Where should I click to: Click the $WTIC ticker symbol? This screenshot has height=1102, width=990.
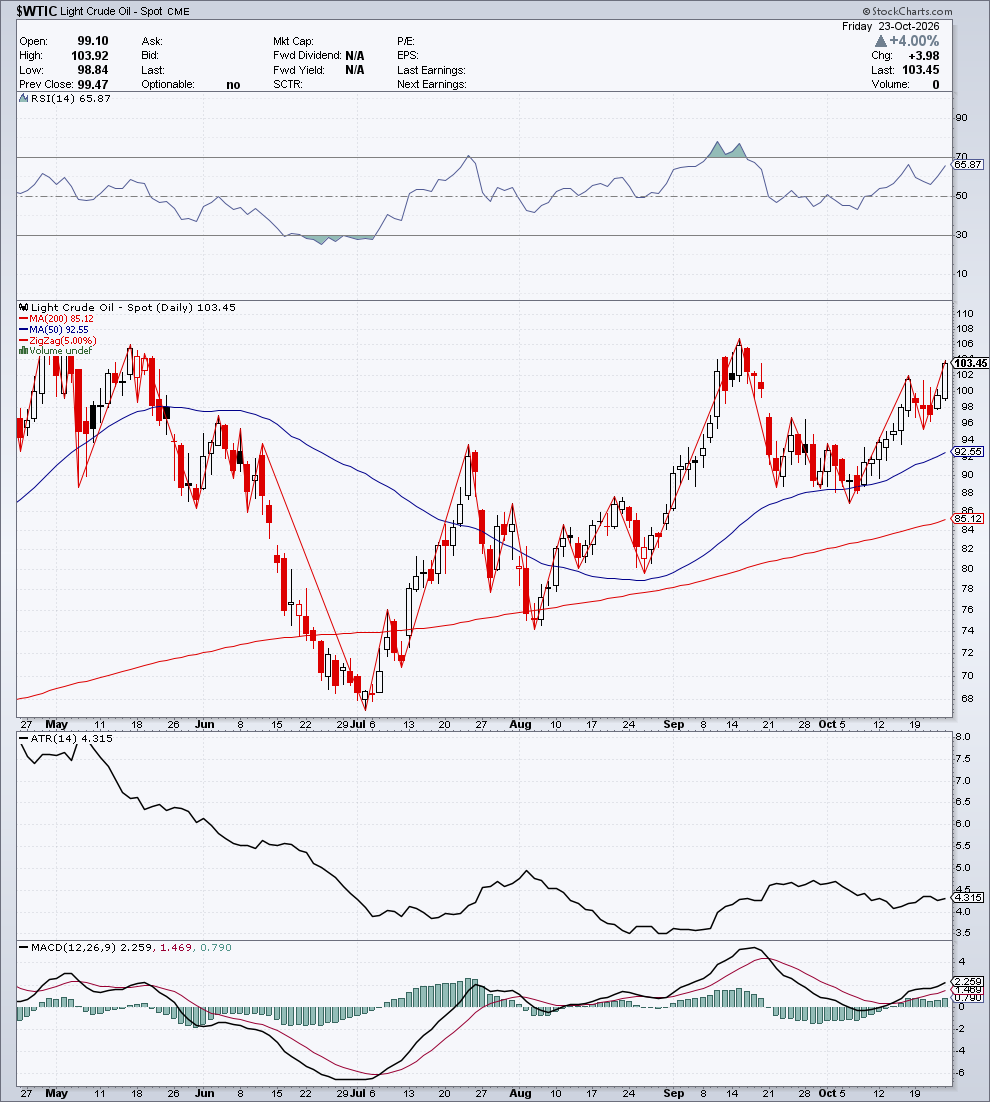37,11
